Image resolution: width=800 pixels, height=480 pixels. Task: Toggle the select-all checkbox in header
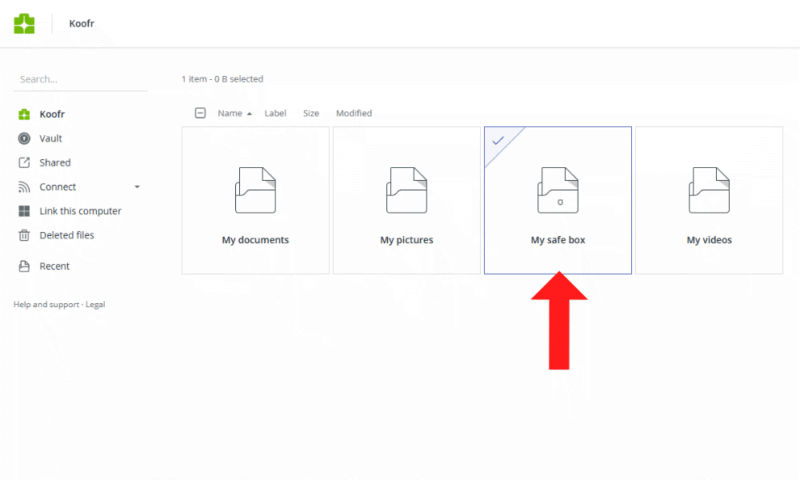tap(200, 113)
